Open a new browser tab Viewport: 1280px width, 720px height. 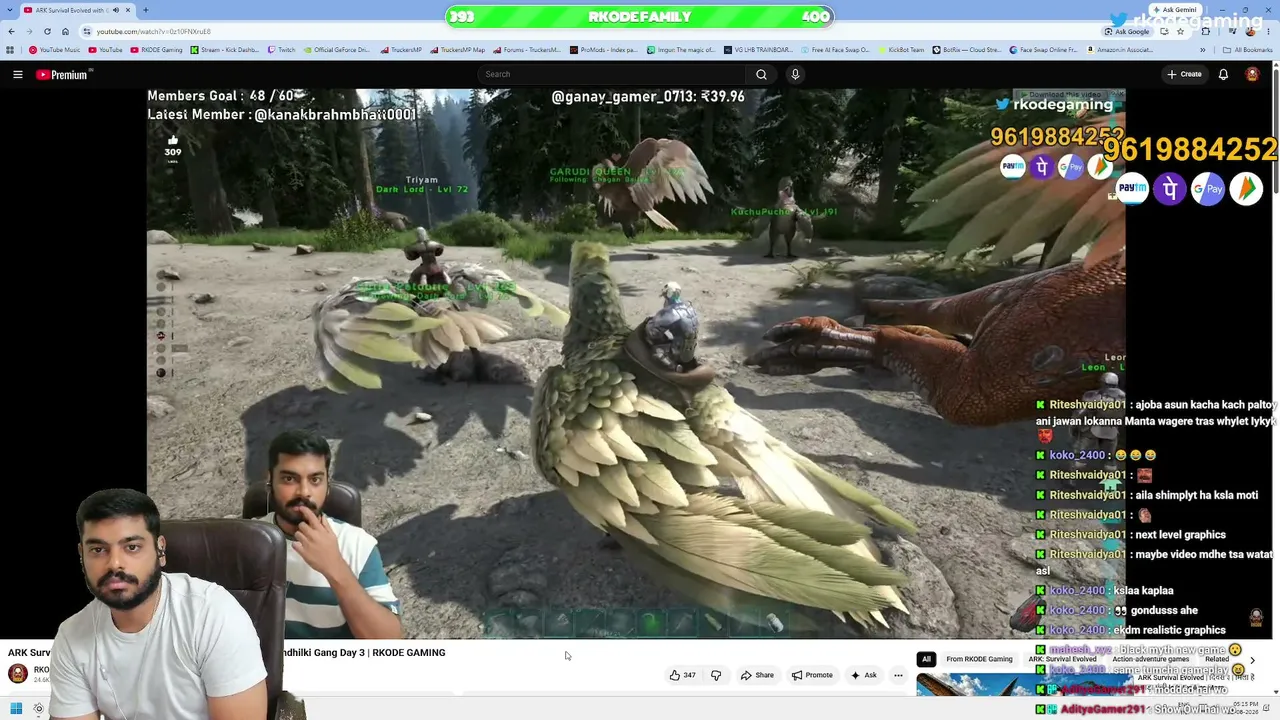(x=145, y=10)
